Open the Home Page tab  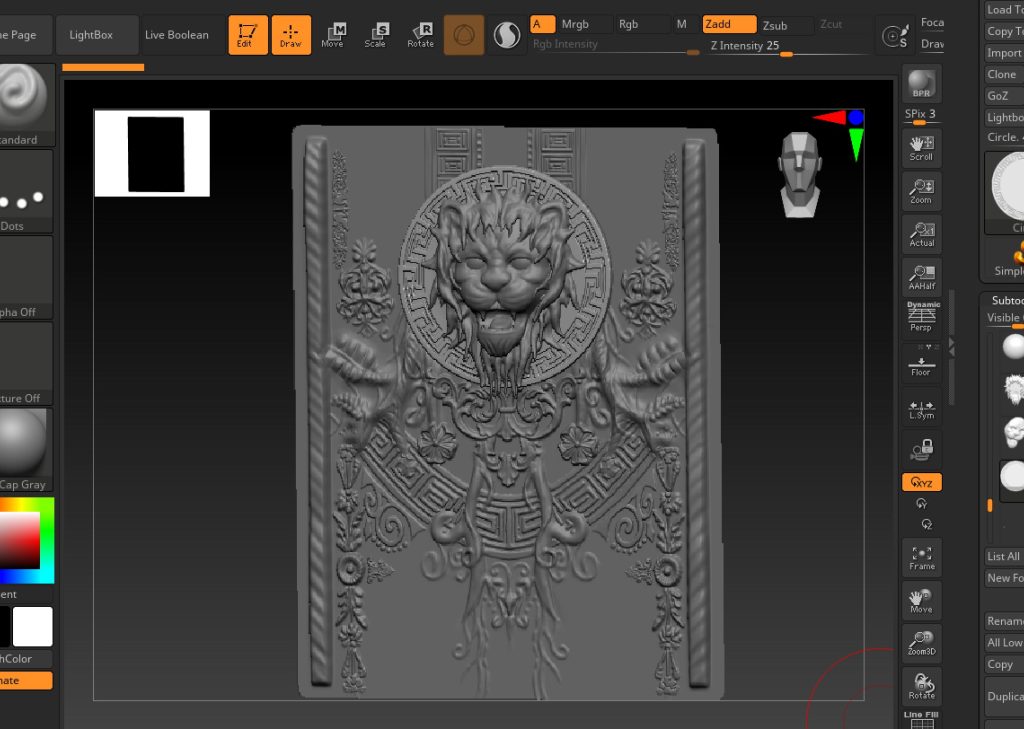25,35
